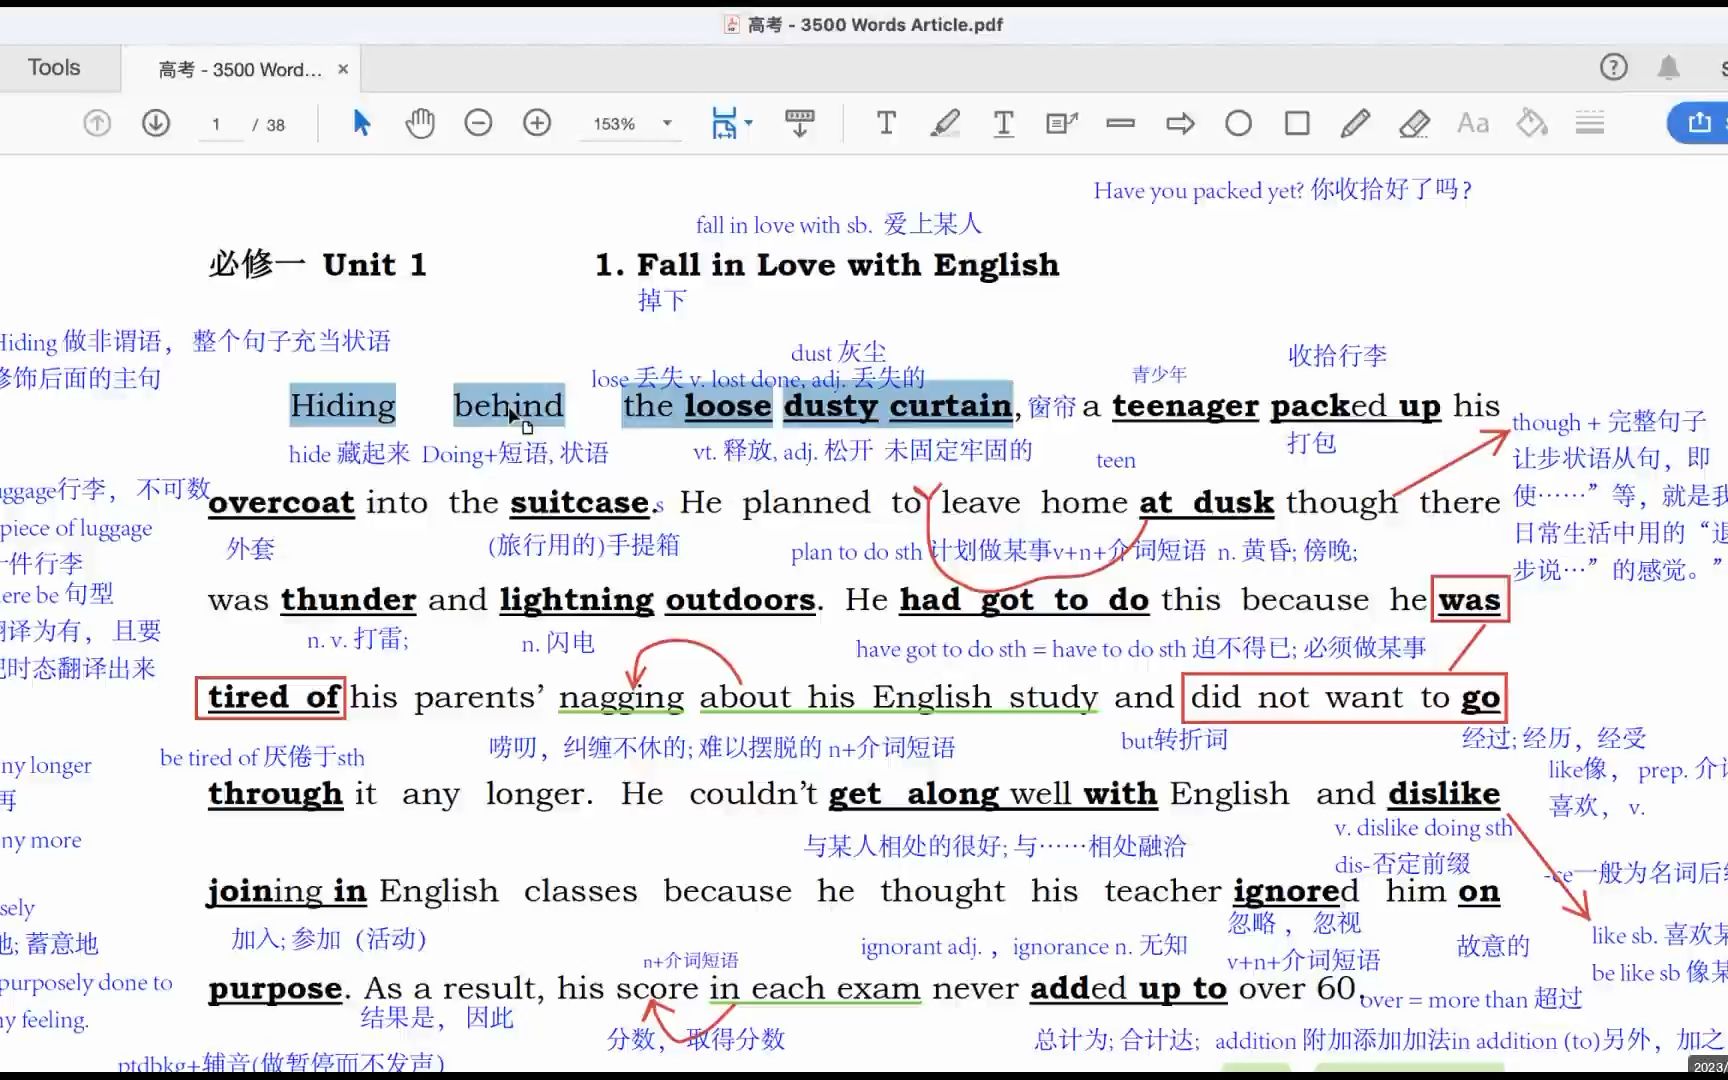Click the highlighted word 'Hiding'
Image resolution: width=1728 pixels, height=1080 pixels.
point(343,405)
